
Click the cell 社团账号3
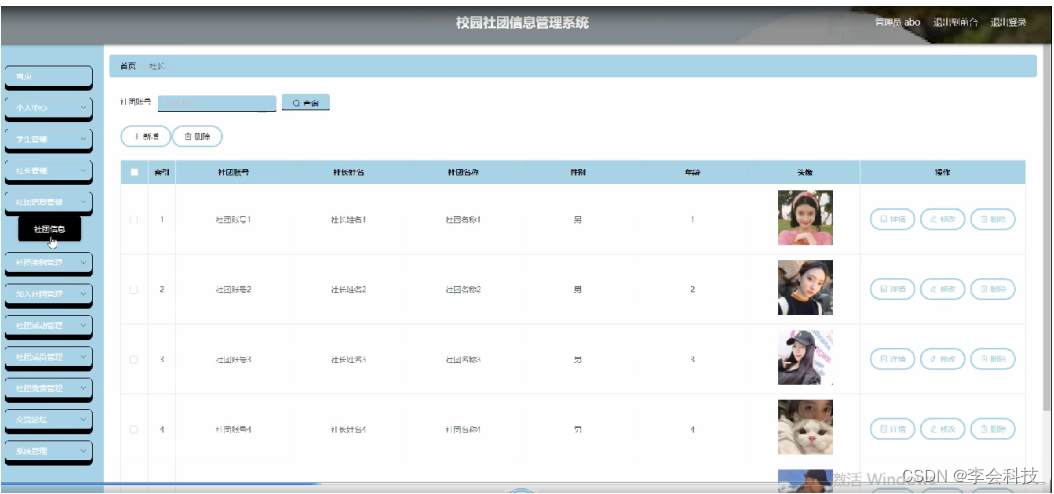point(233,360)
